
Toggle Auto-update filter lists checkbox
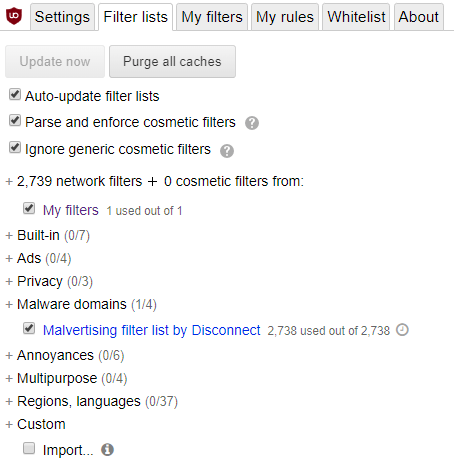click(15, 94)
